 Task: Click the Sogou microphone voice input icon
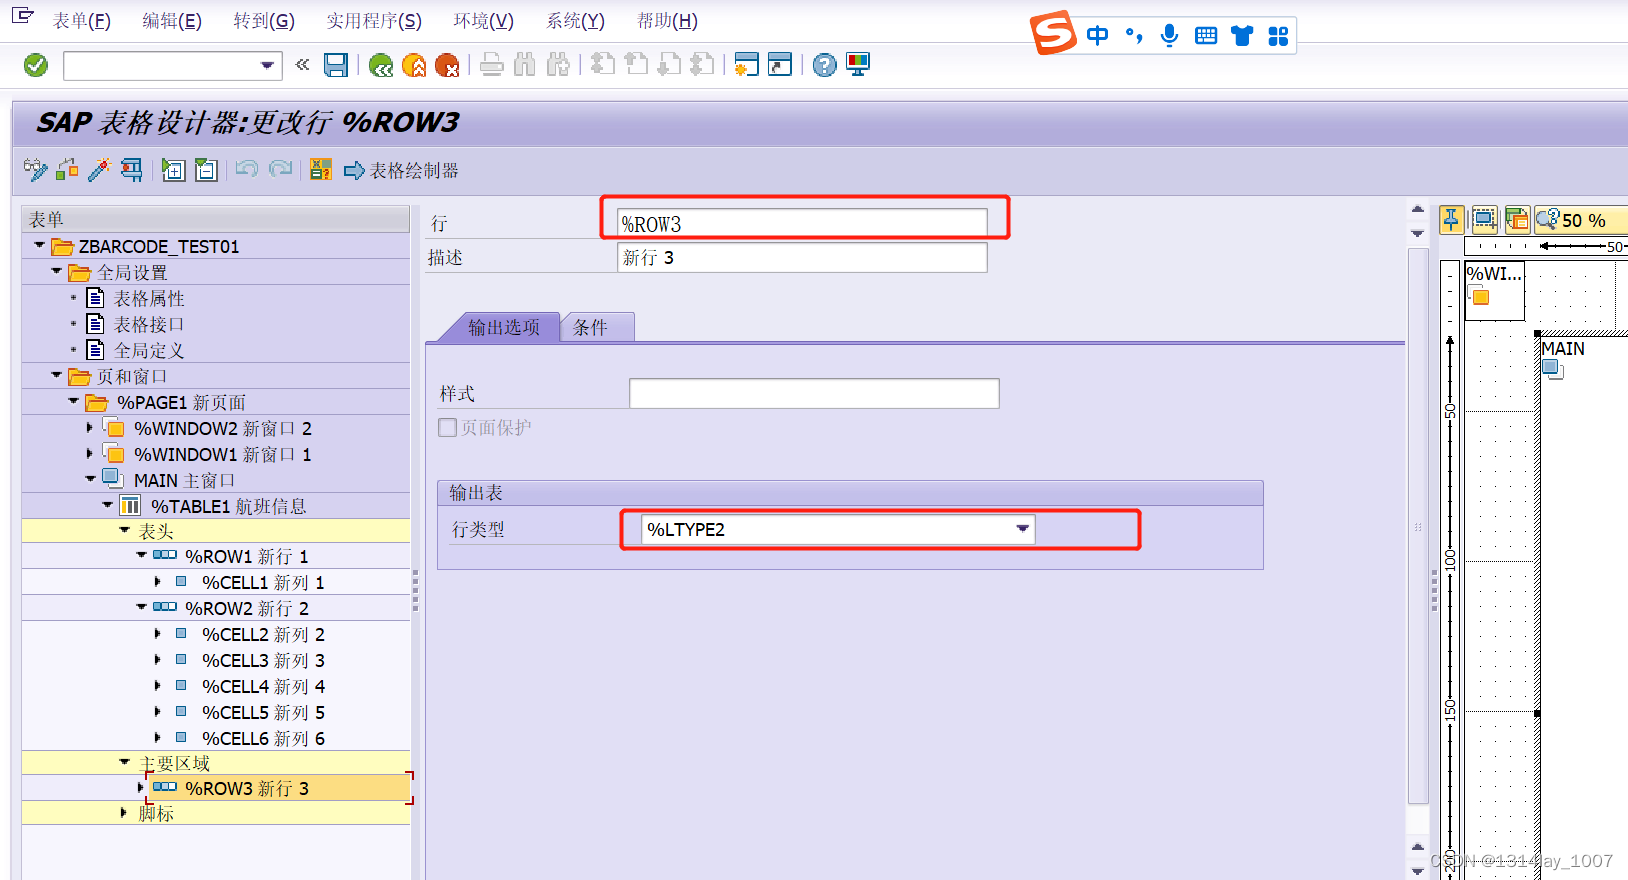(1169, 36)
